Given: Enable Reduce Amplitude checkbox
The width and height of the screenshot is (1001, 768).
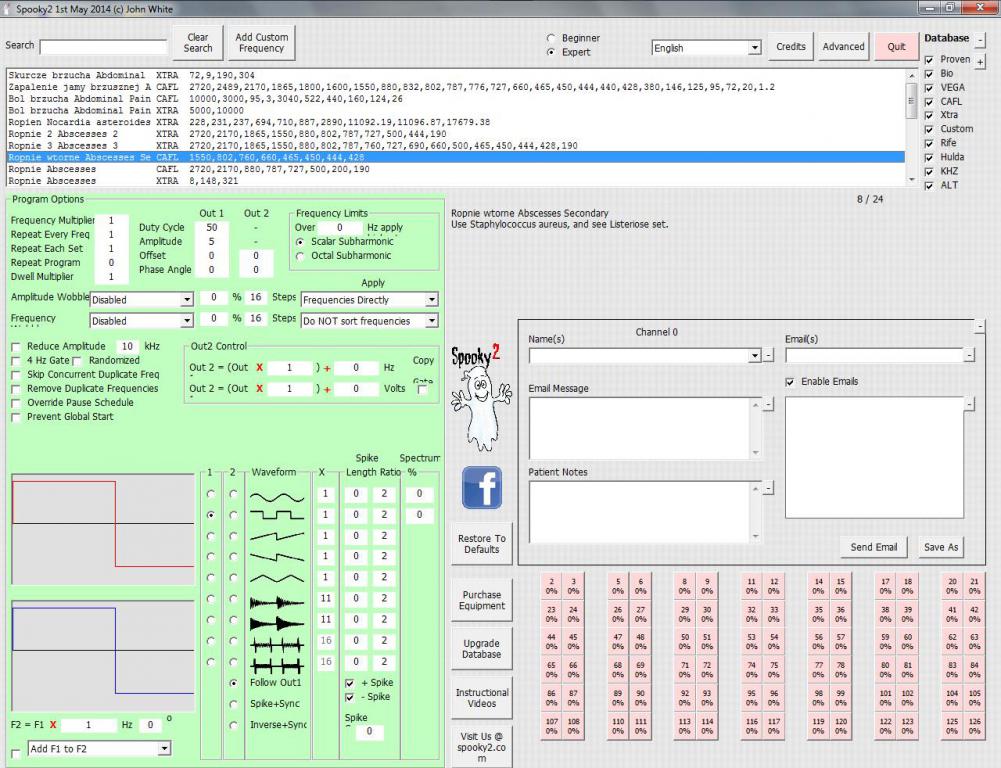Looking at the screenshot, I should [16, 347].
